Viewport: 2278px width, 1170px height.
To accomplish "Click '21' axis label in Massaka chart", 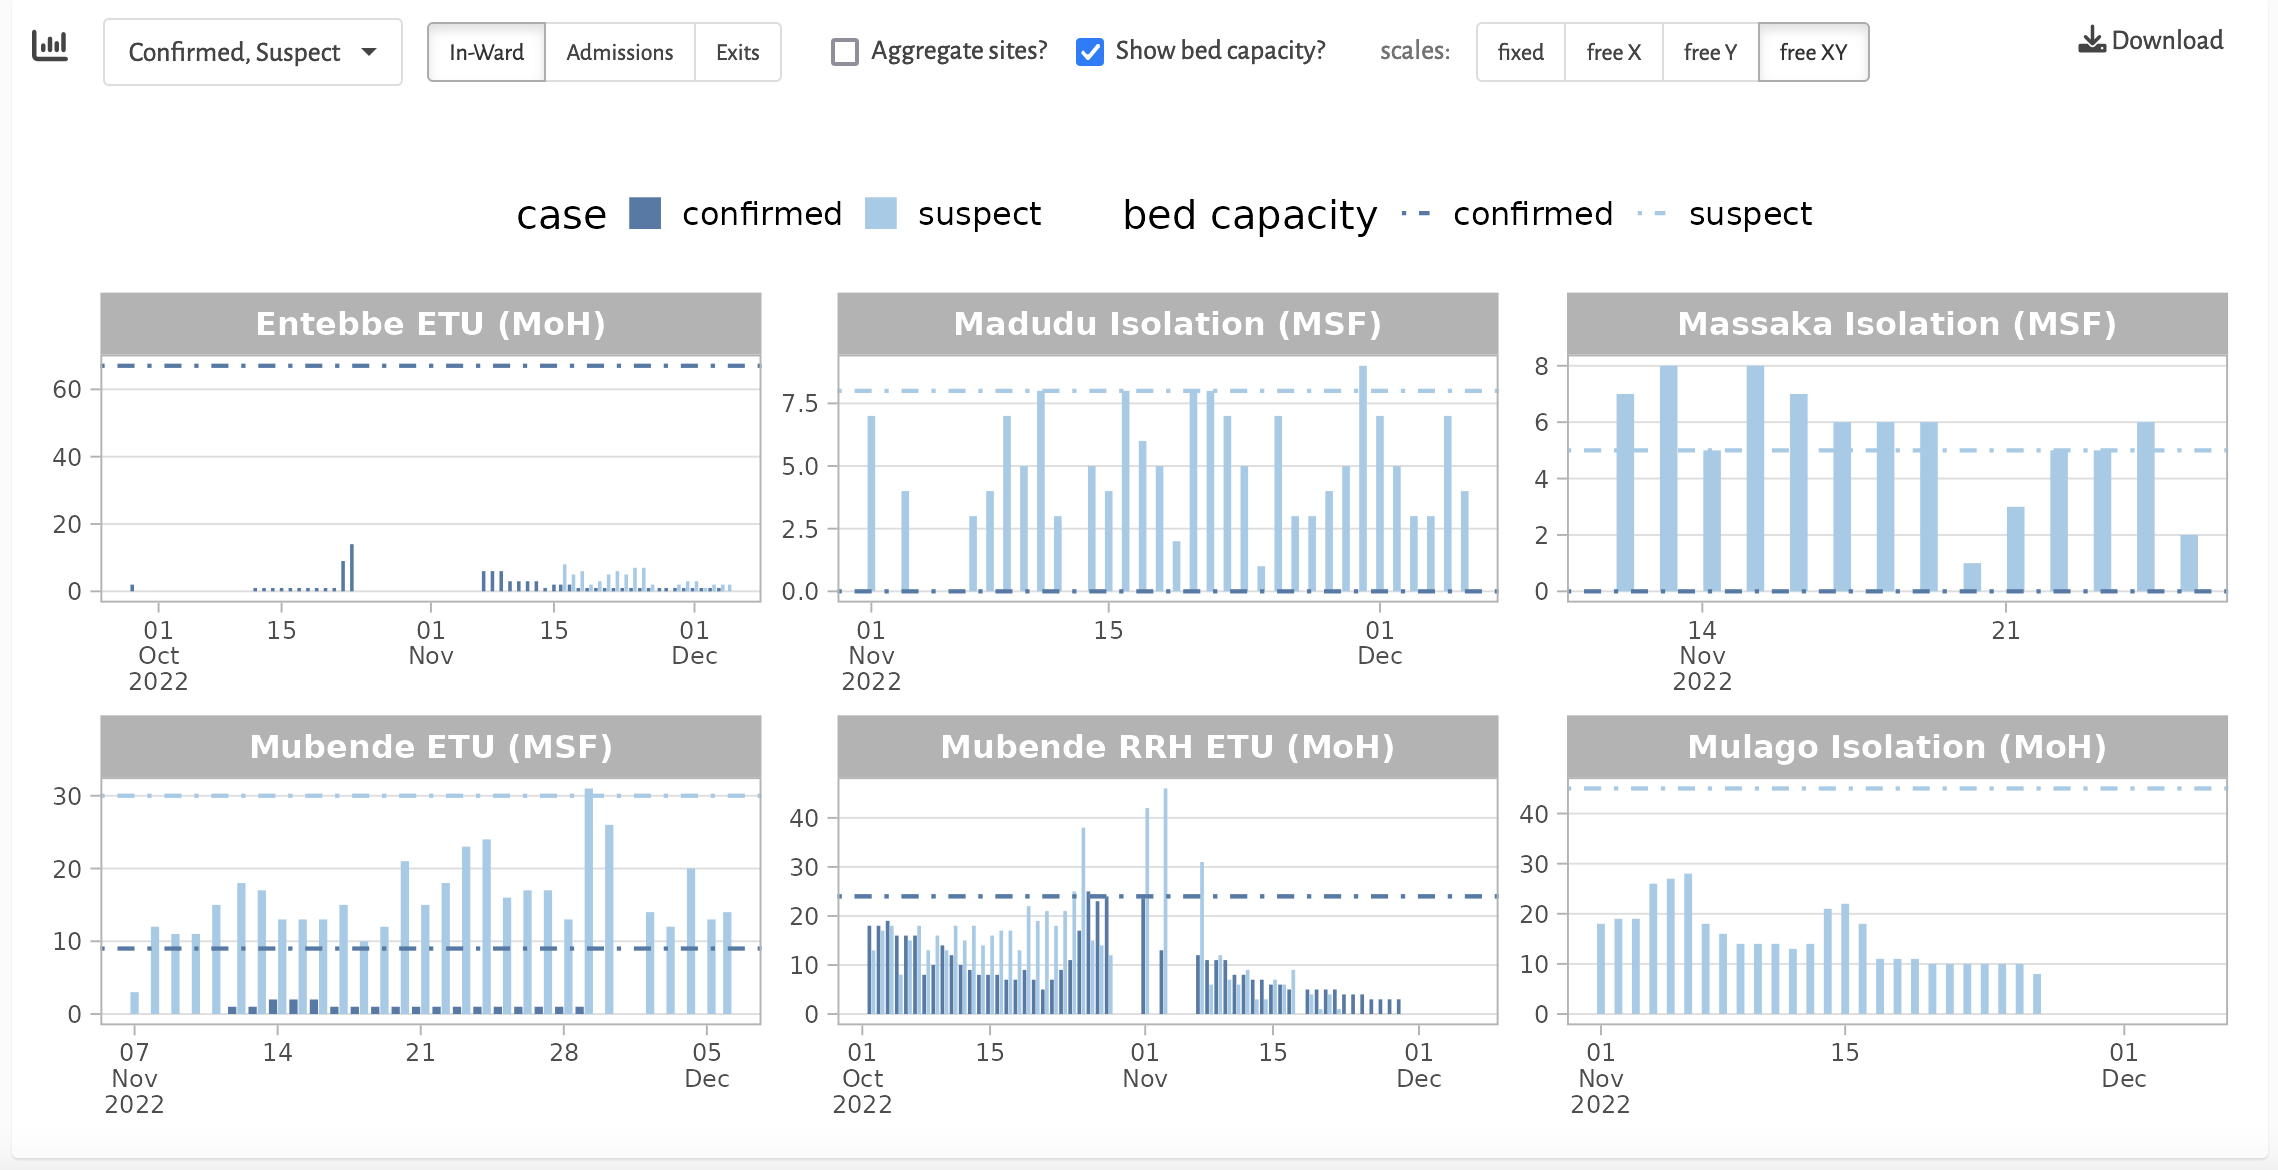I will [2006, 630].
